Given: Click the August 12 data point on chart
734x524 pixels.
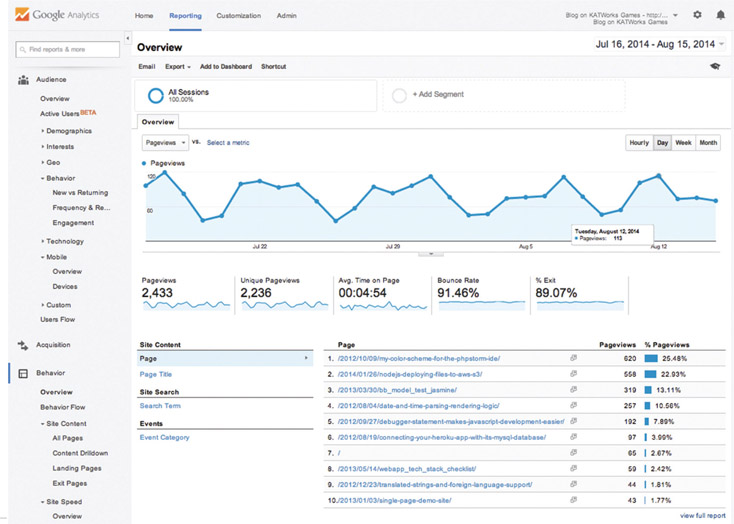Looking at the screenshot, I should [x=658, y=176].
